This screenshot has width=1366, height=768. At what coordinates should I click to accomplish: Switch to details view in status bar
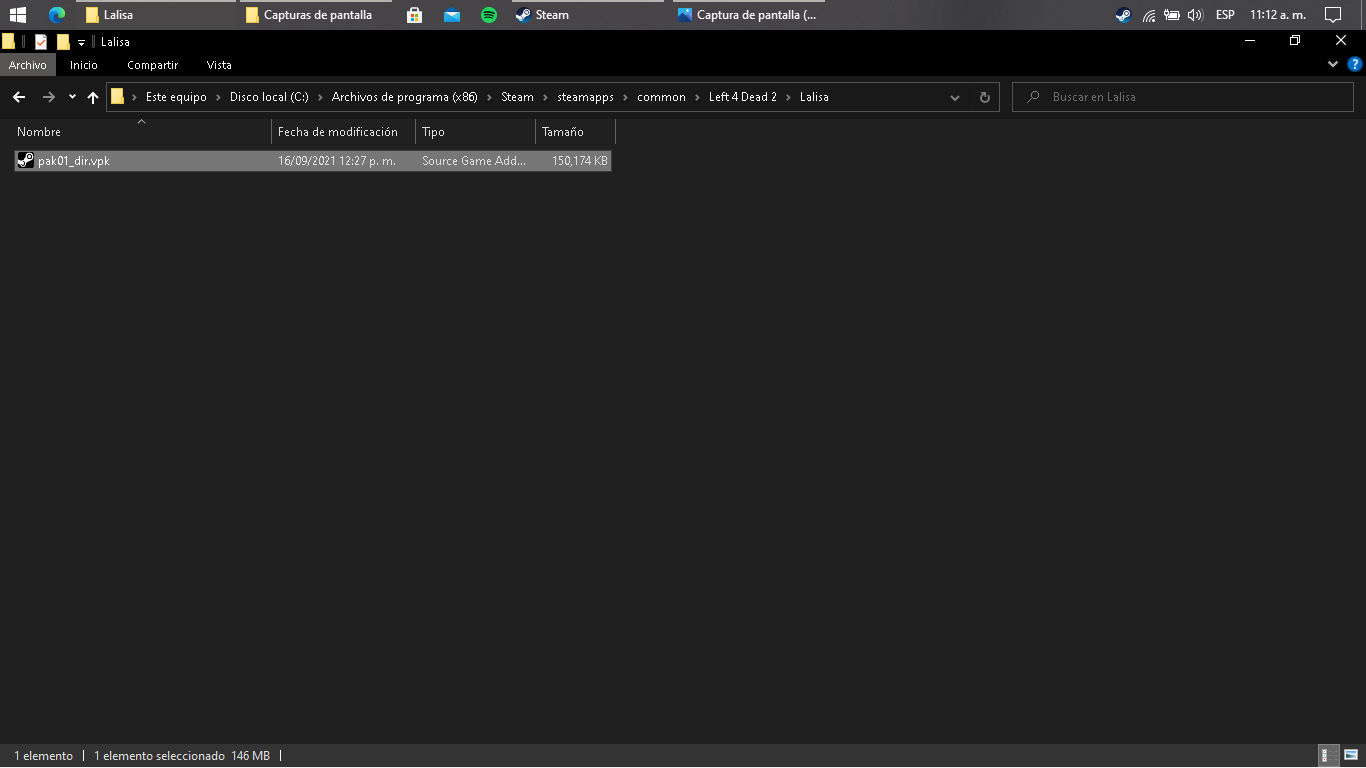point(1330,756)
